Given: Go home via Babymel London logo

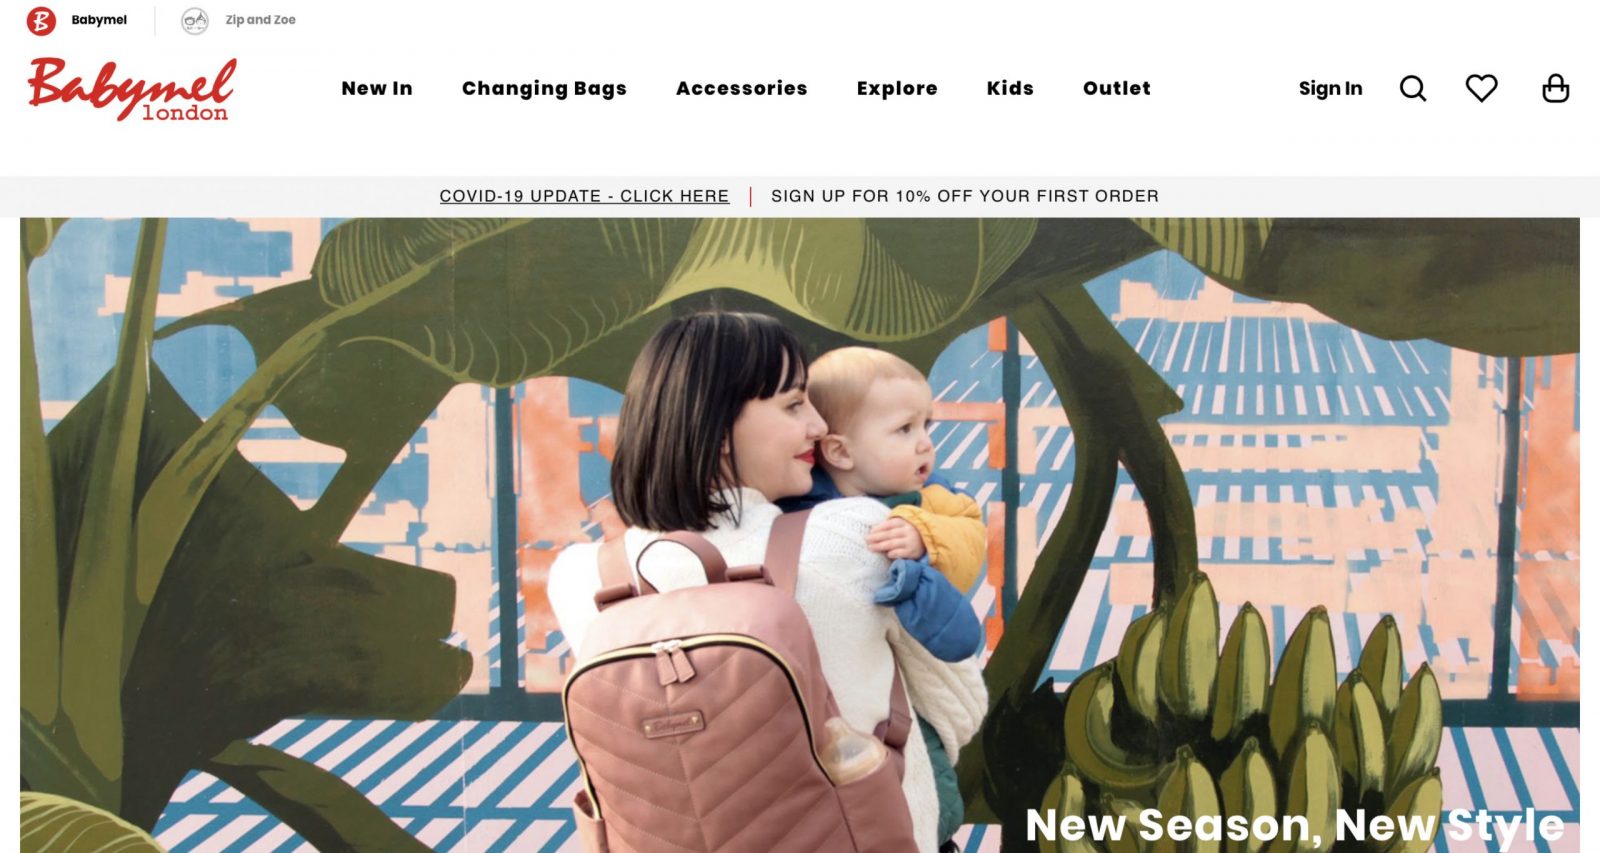Looking at the screenshot, I should point(132,89).
